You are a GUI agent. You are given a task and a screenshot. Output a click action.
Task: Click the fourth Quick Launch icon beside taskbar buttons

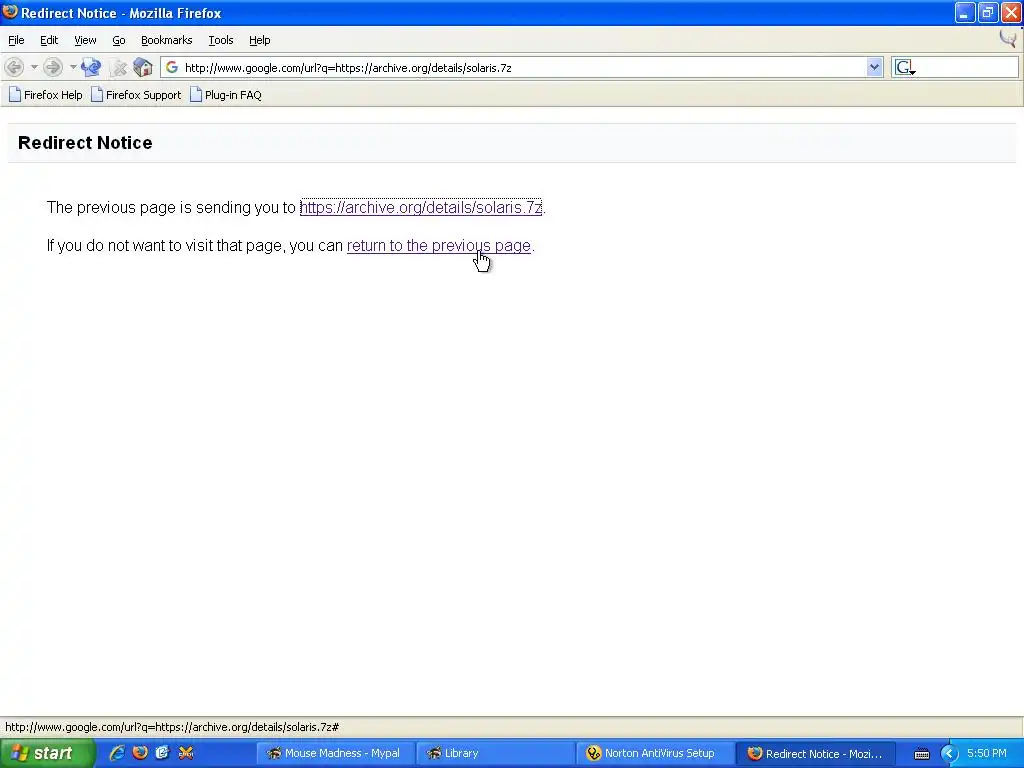(x=185, y=753)
